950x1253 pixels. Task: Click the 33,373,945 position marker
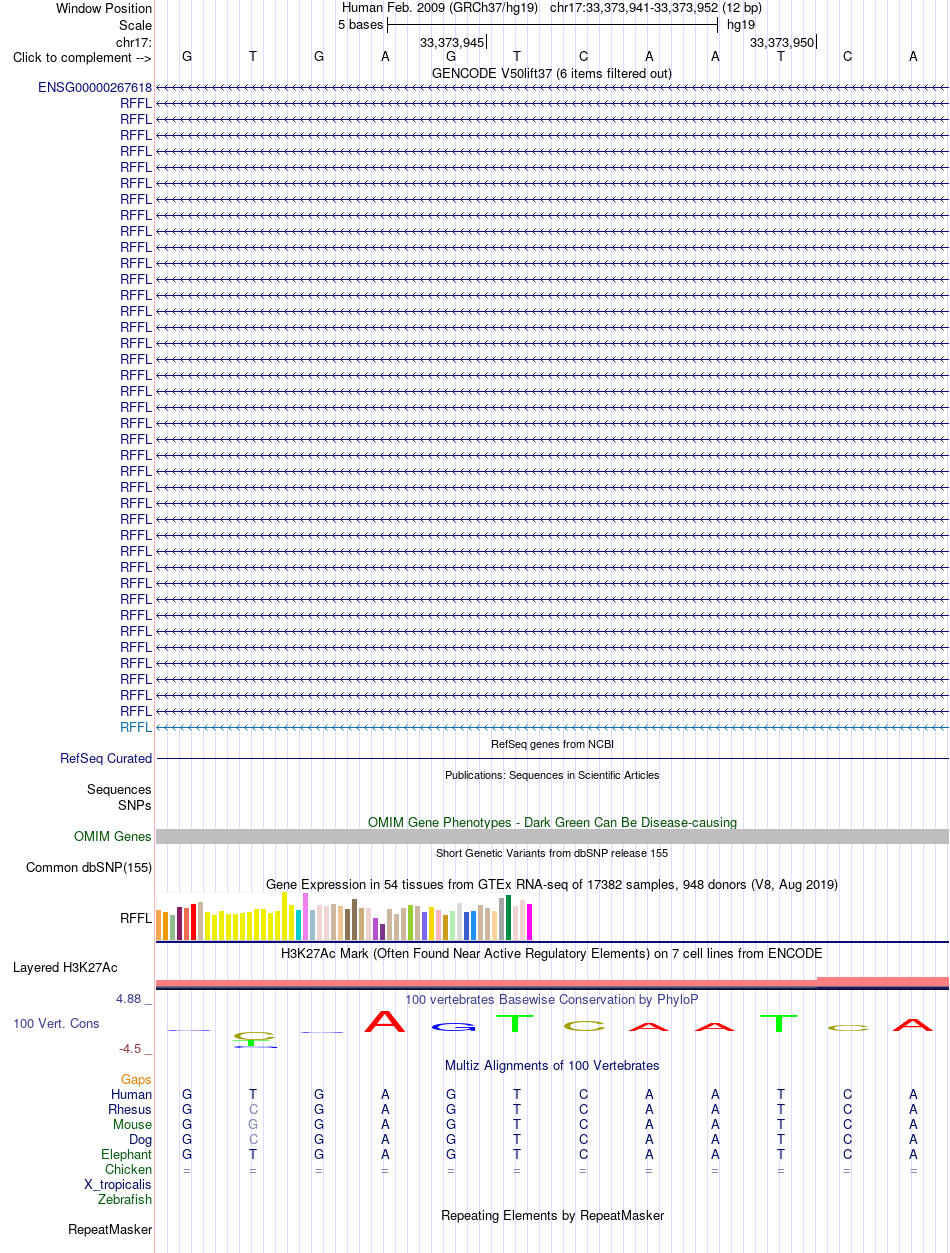[x=452, y=42]
